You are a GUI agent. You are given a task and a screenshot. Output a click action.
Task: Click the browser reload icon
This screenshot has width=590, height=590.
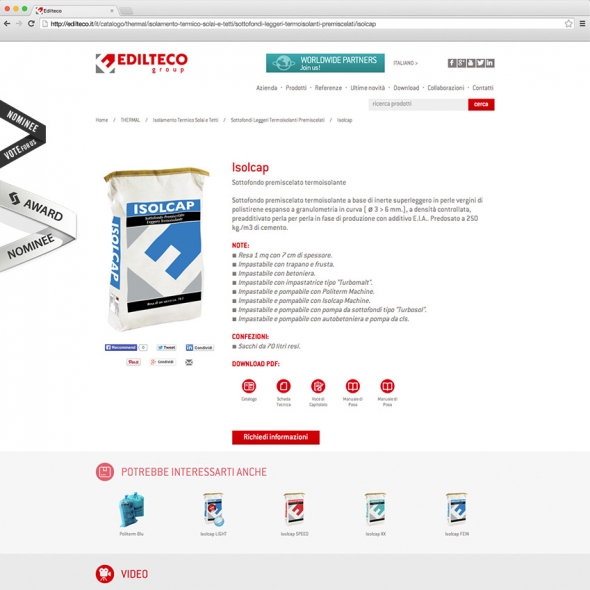(x=32, y=24)
